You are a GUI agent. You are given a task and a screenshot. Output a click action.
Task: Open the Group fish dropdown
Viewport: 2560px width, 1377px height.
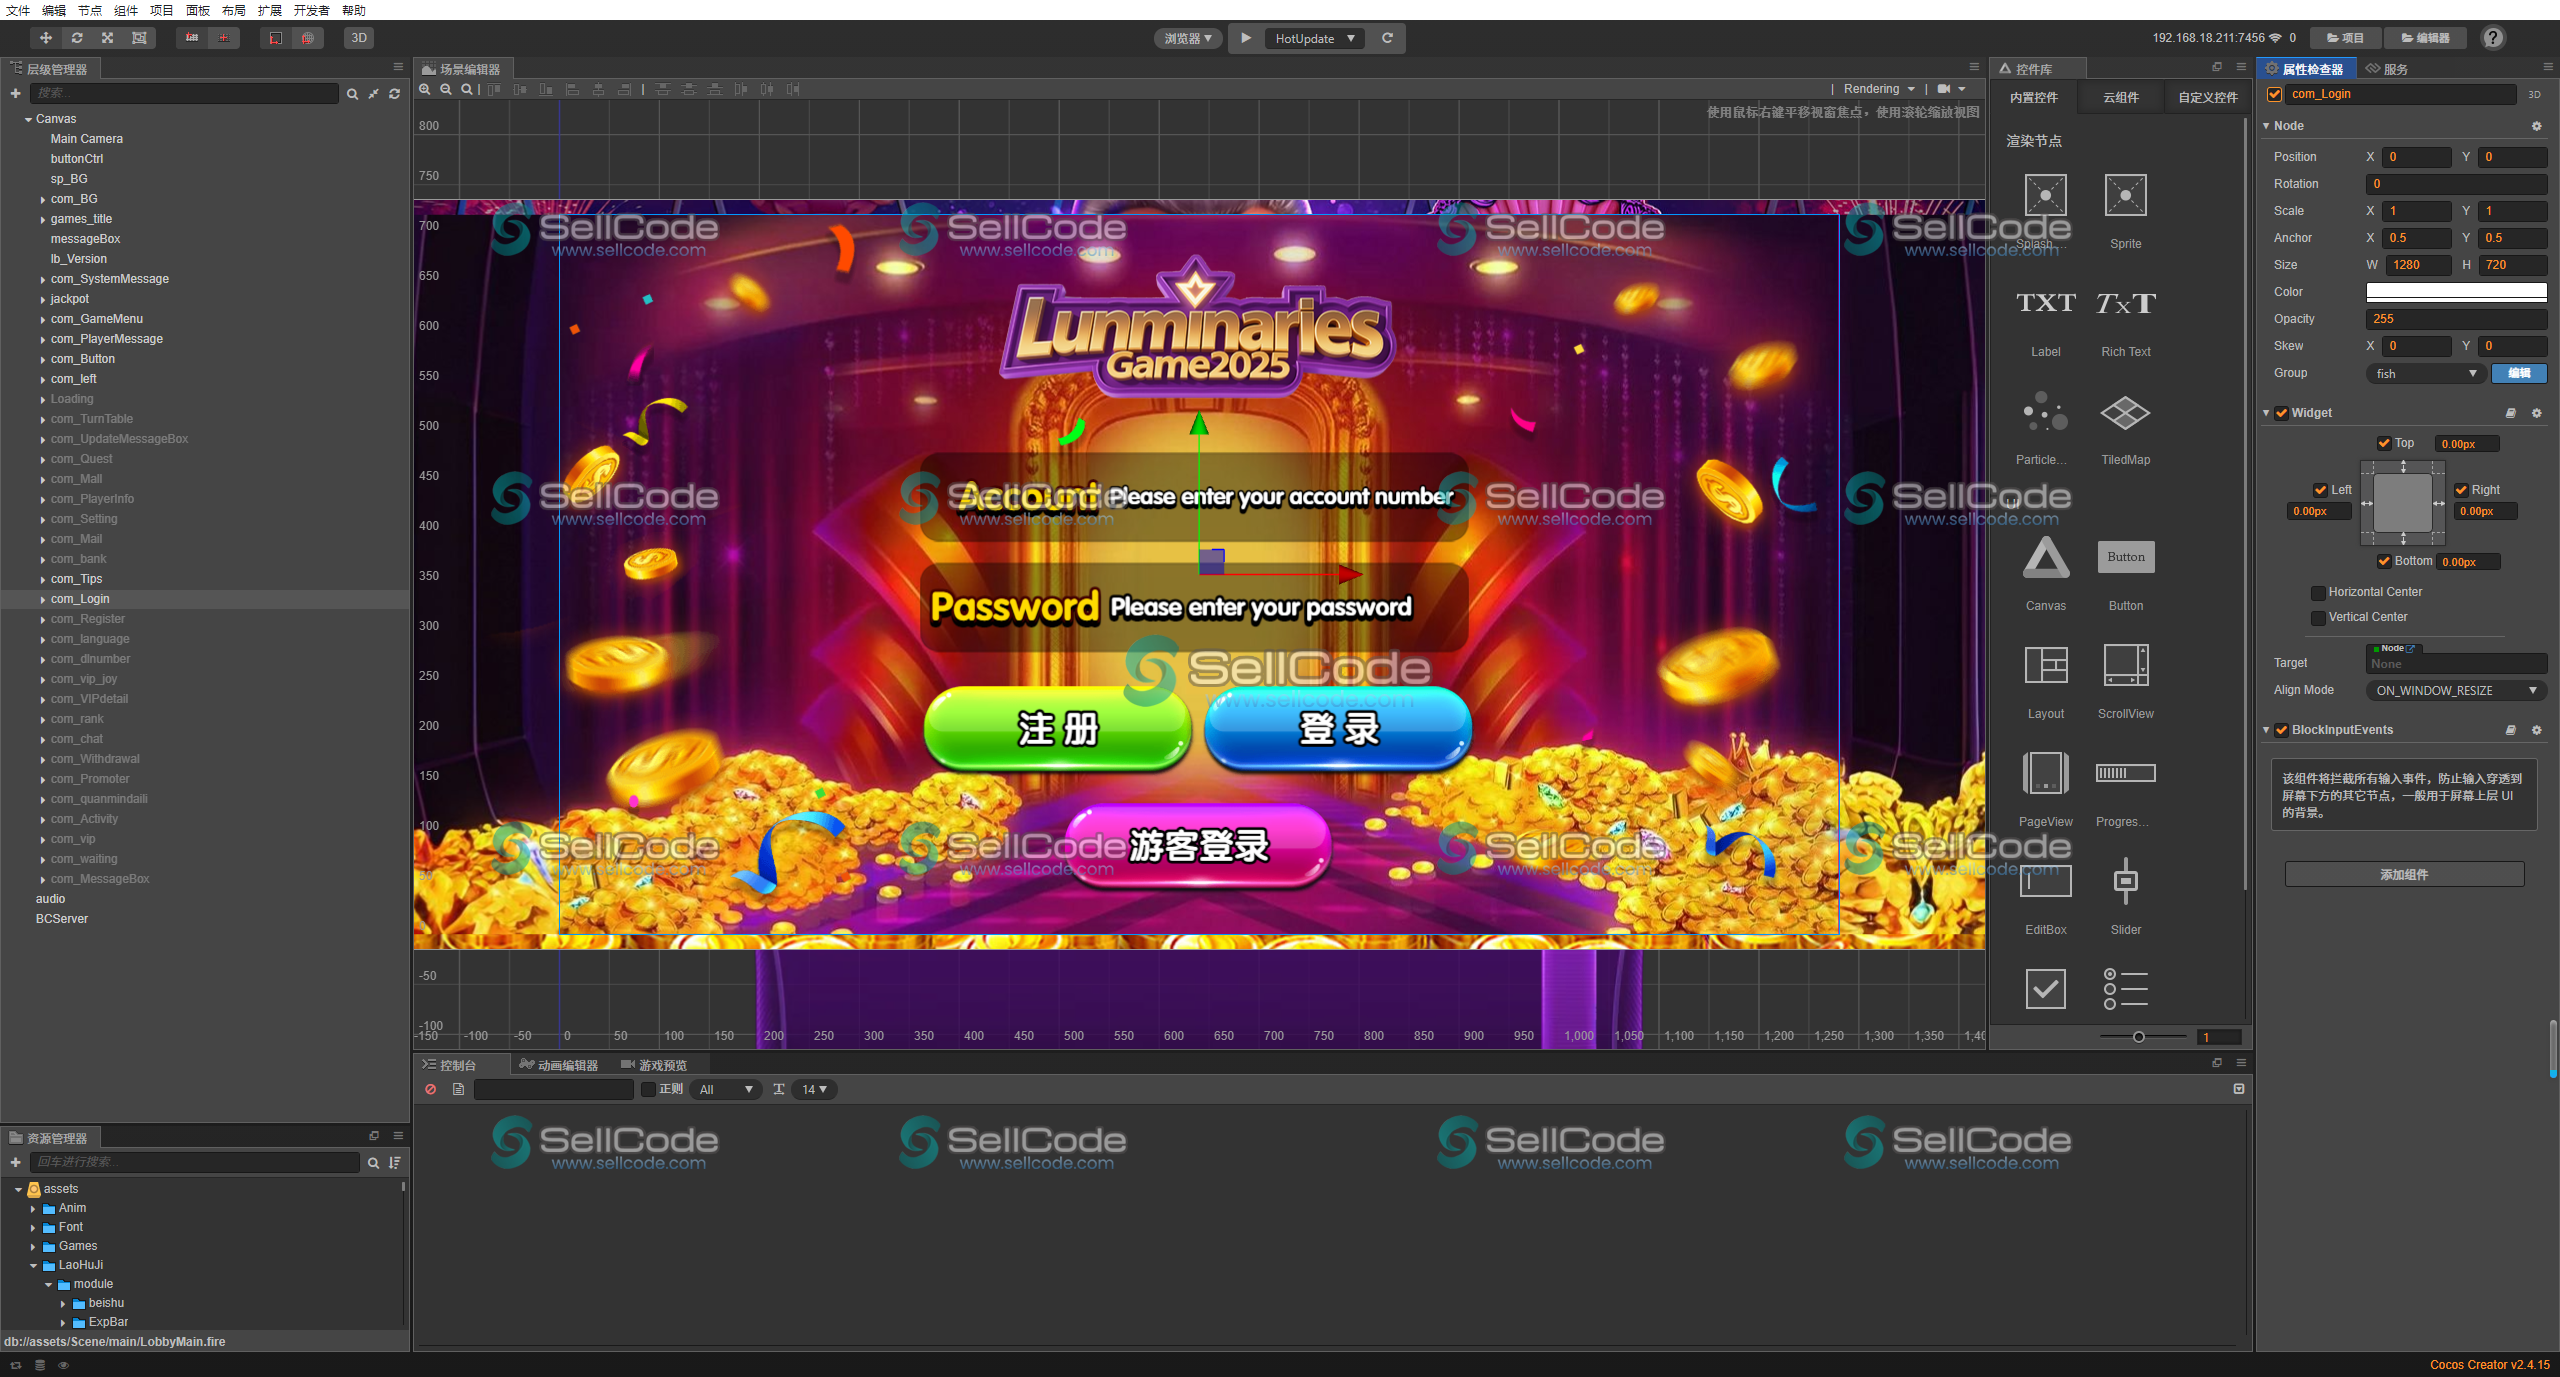pos(2425,374)
